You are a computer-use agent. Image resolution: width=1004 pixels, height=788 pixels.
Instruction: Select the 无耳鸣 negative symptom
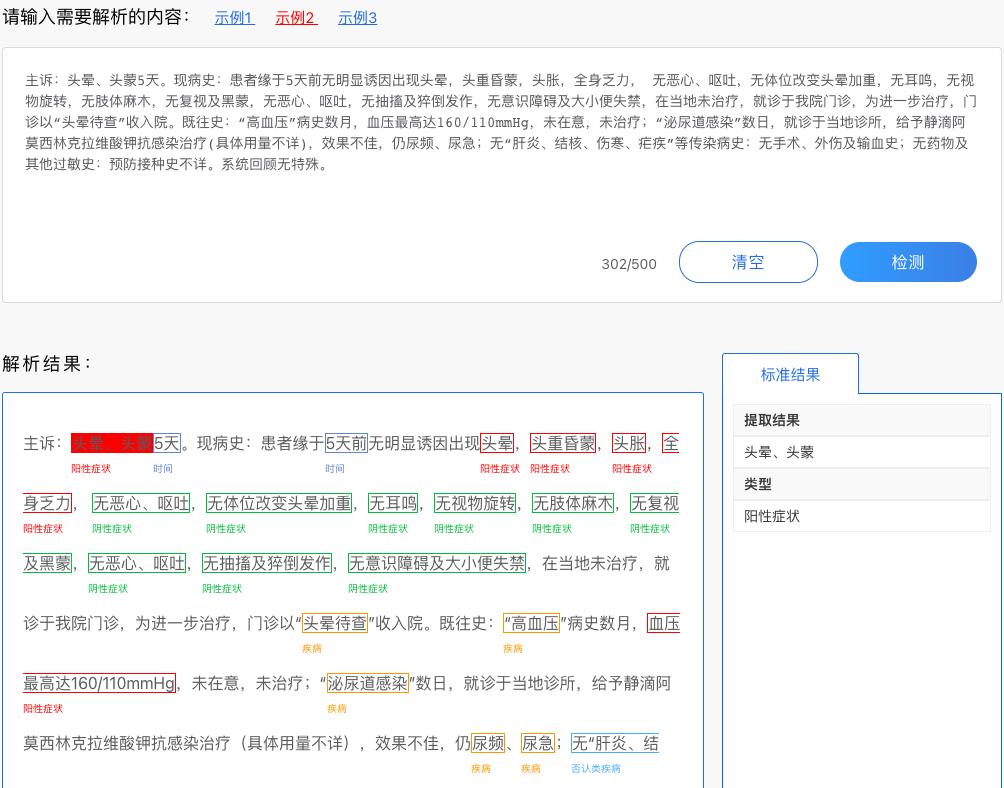[393, 503]
